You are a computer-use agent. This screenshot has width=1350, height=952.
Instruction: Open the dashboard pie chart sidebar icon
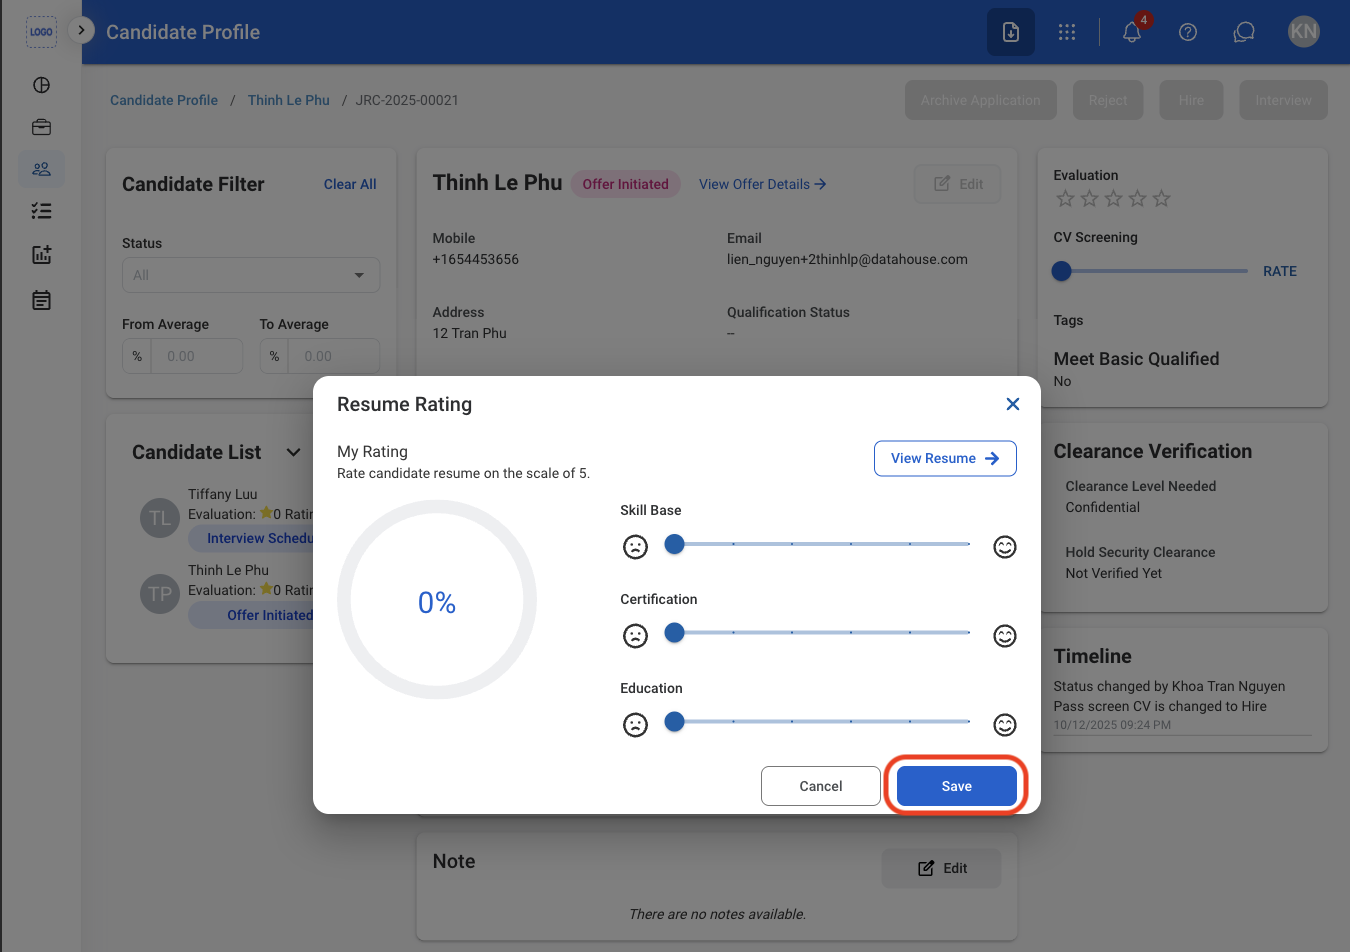tap(41, 85)
